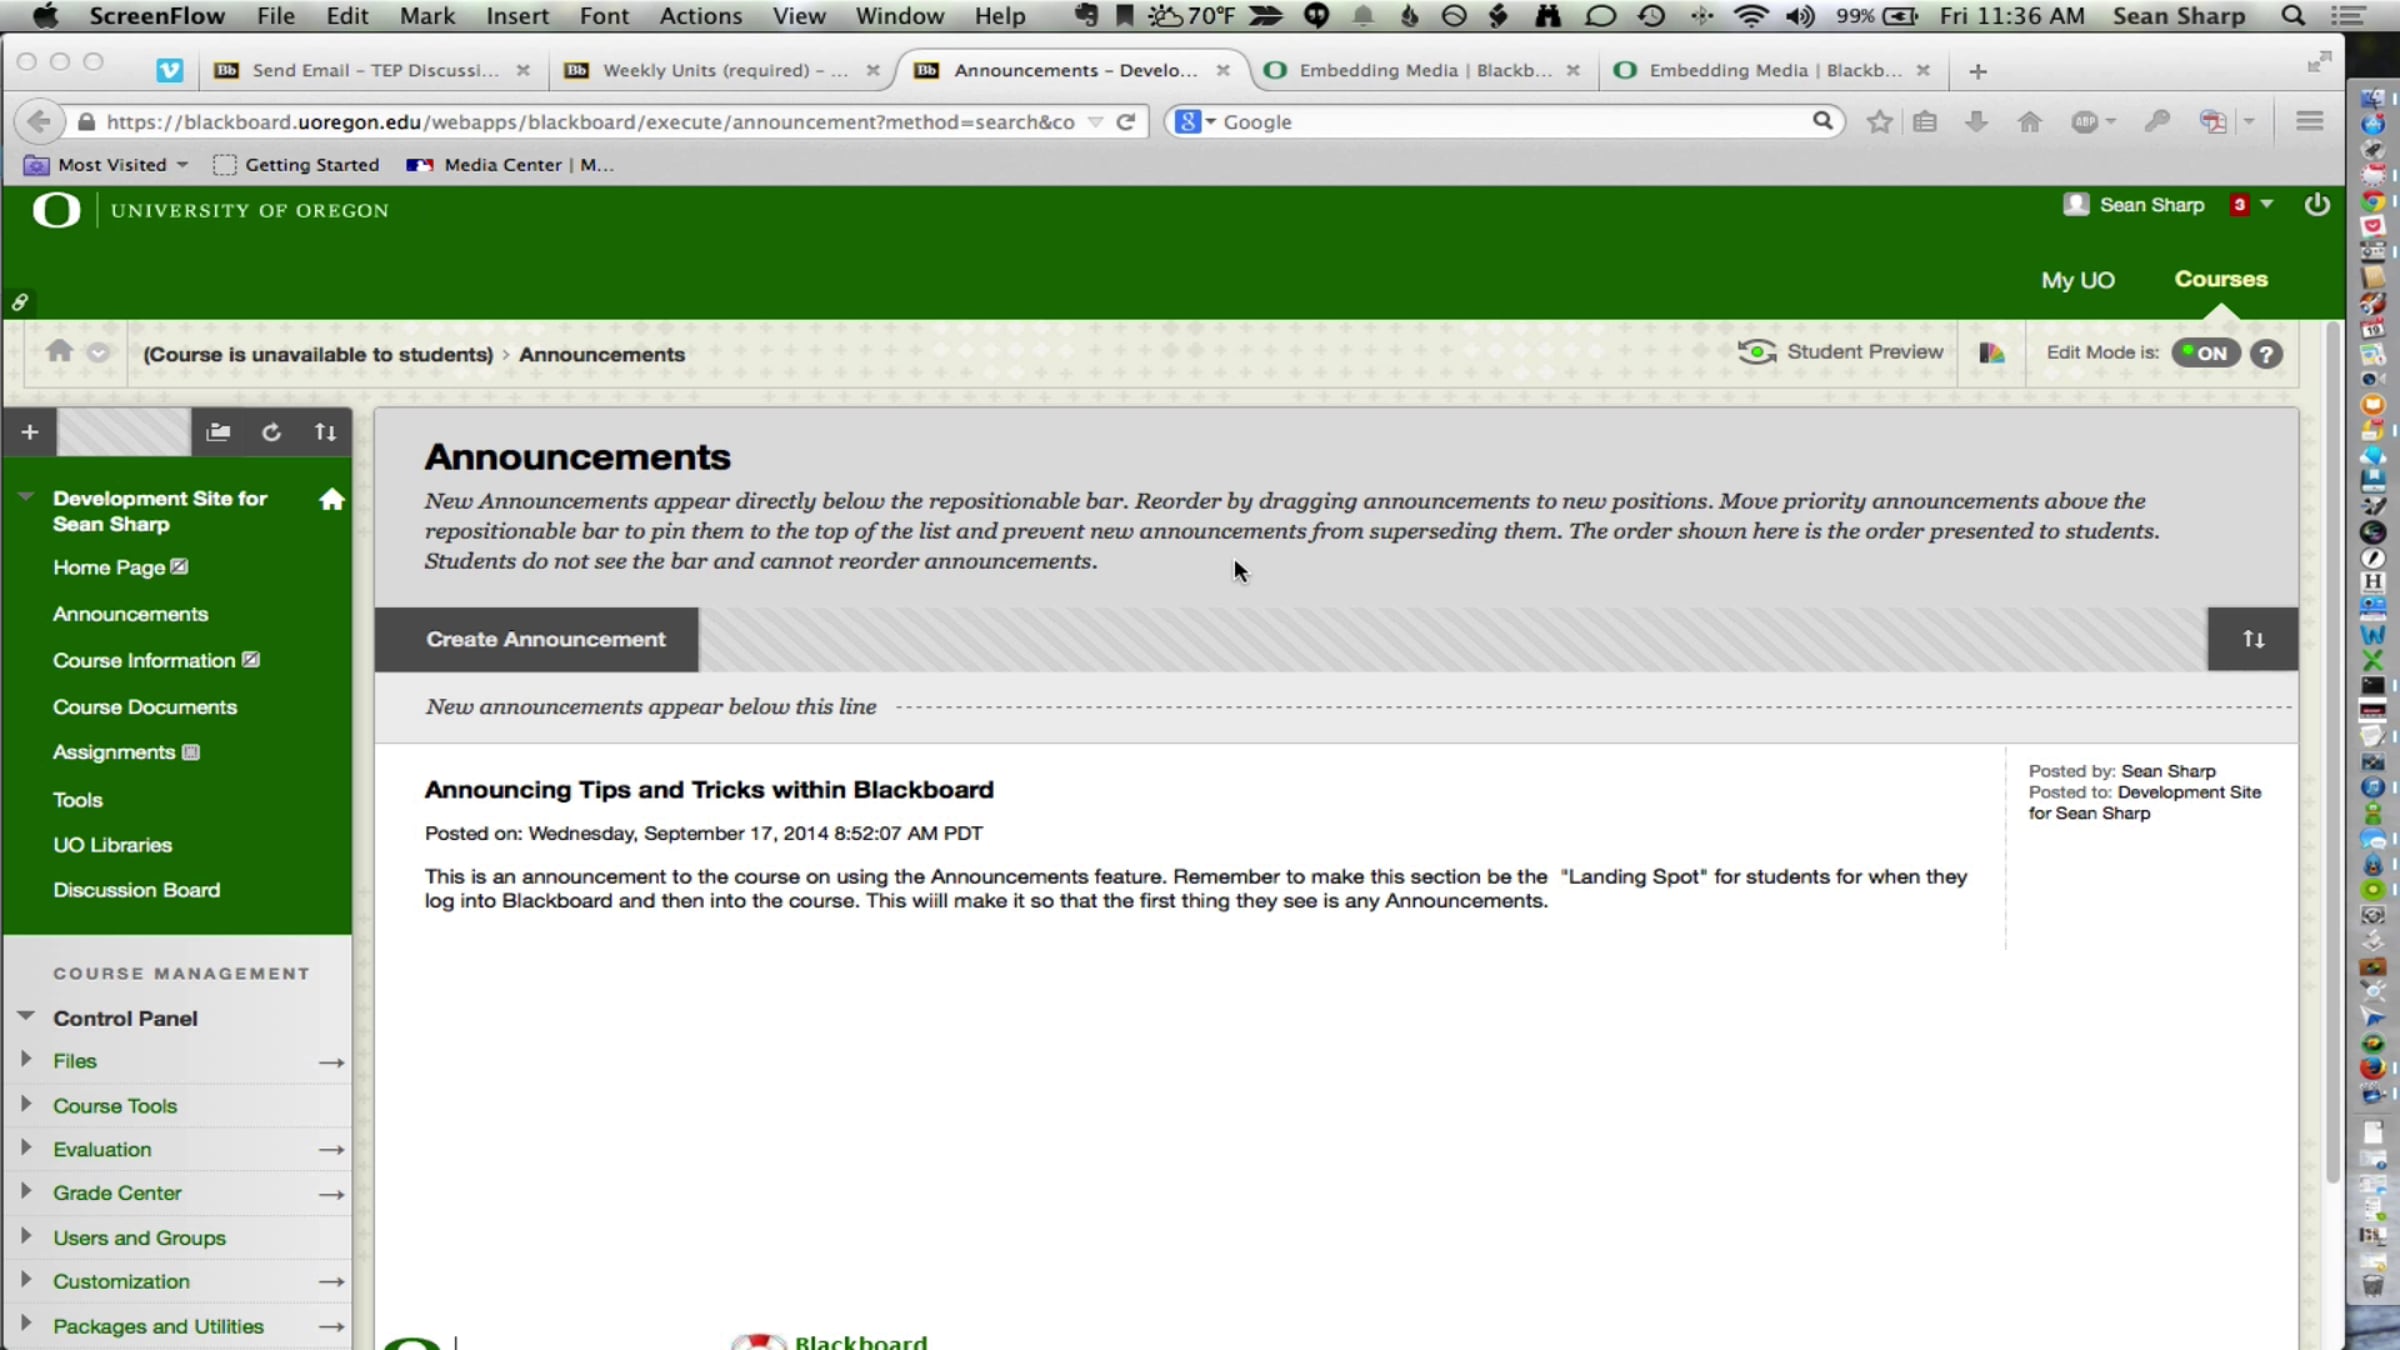Image resolution: width=2400 pixels, height=1350 pixels.
Task: Toggle Edit Mode ON switch
Action: pyautogui.click(x=2205, y=353)
